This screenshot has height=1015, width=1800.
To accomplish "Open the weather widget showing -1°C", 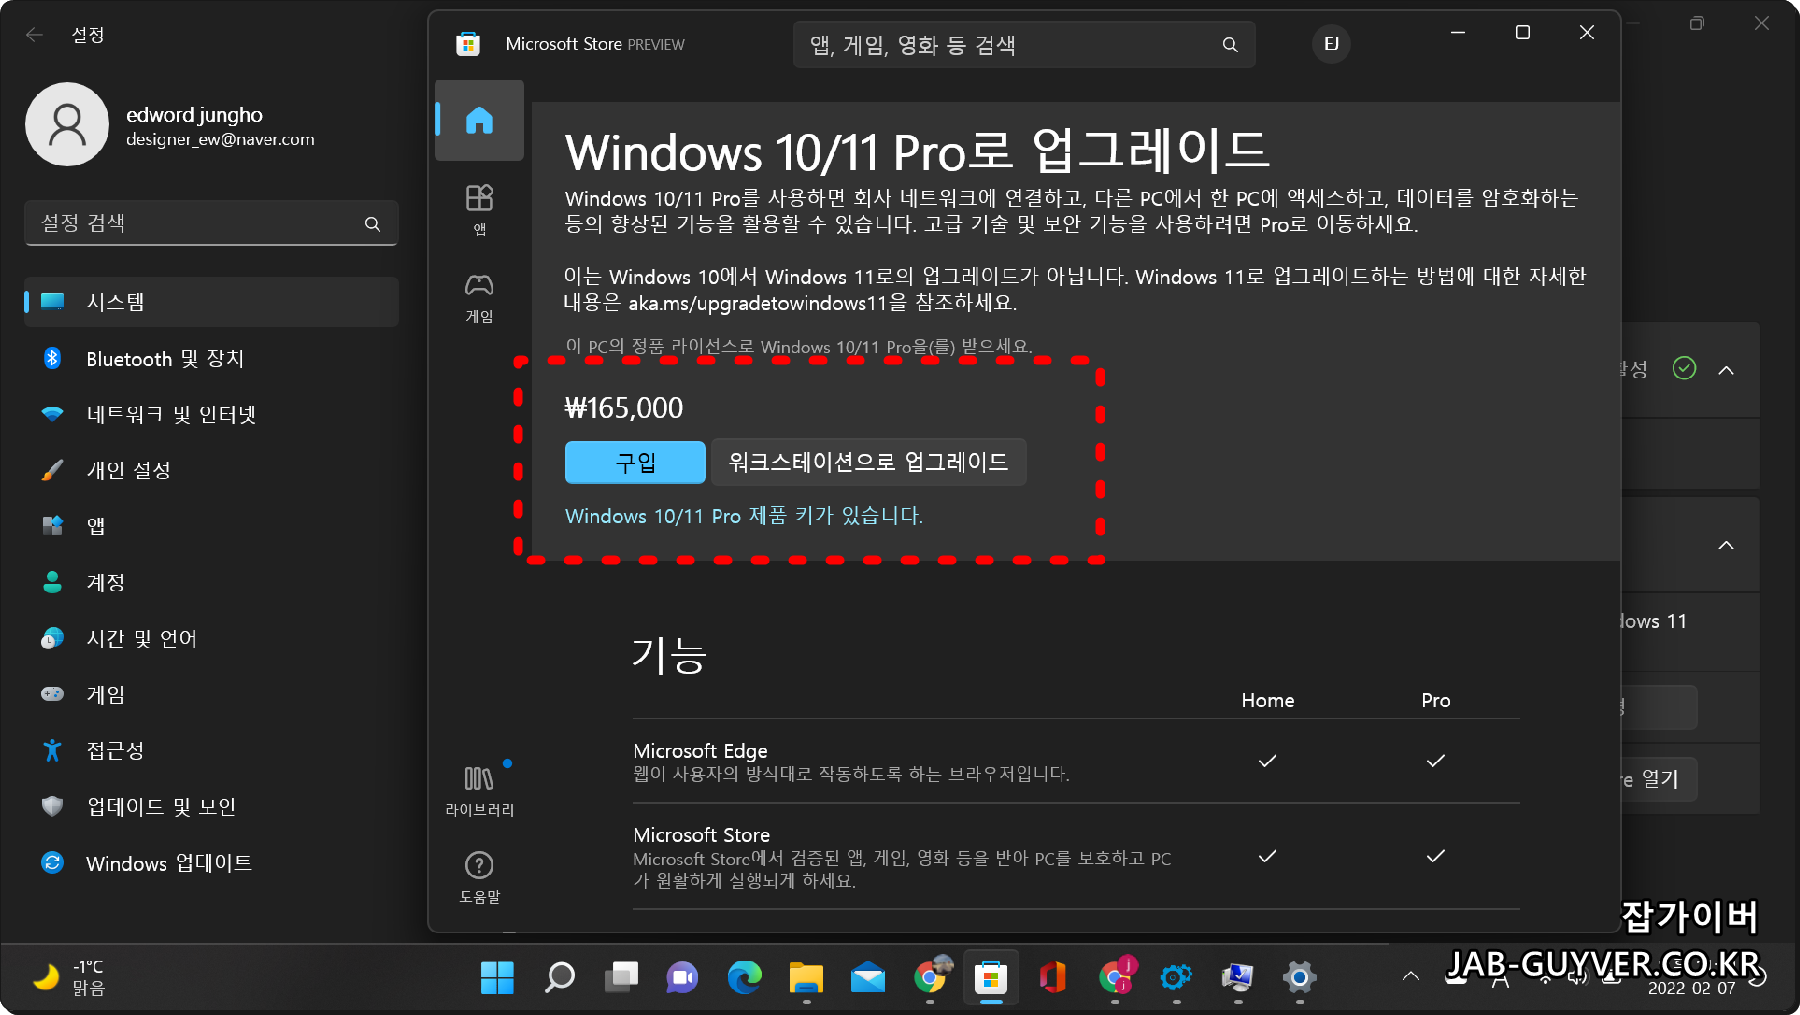I will click(68, 977).
